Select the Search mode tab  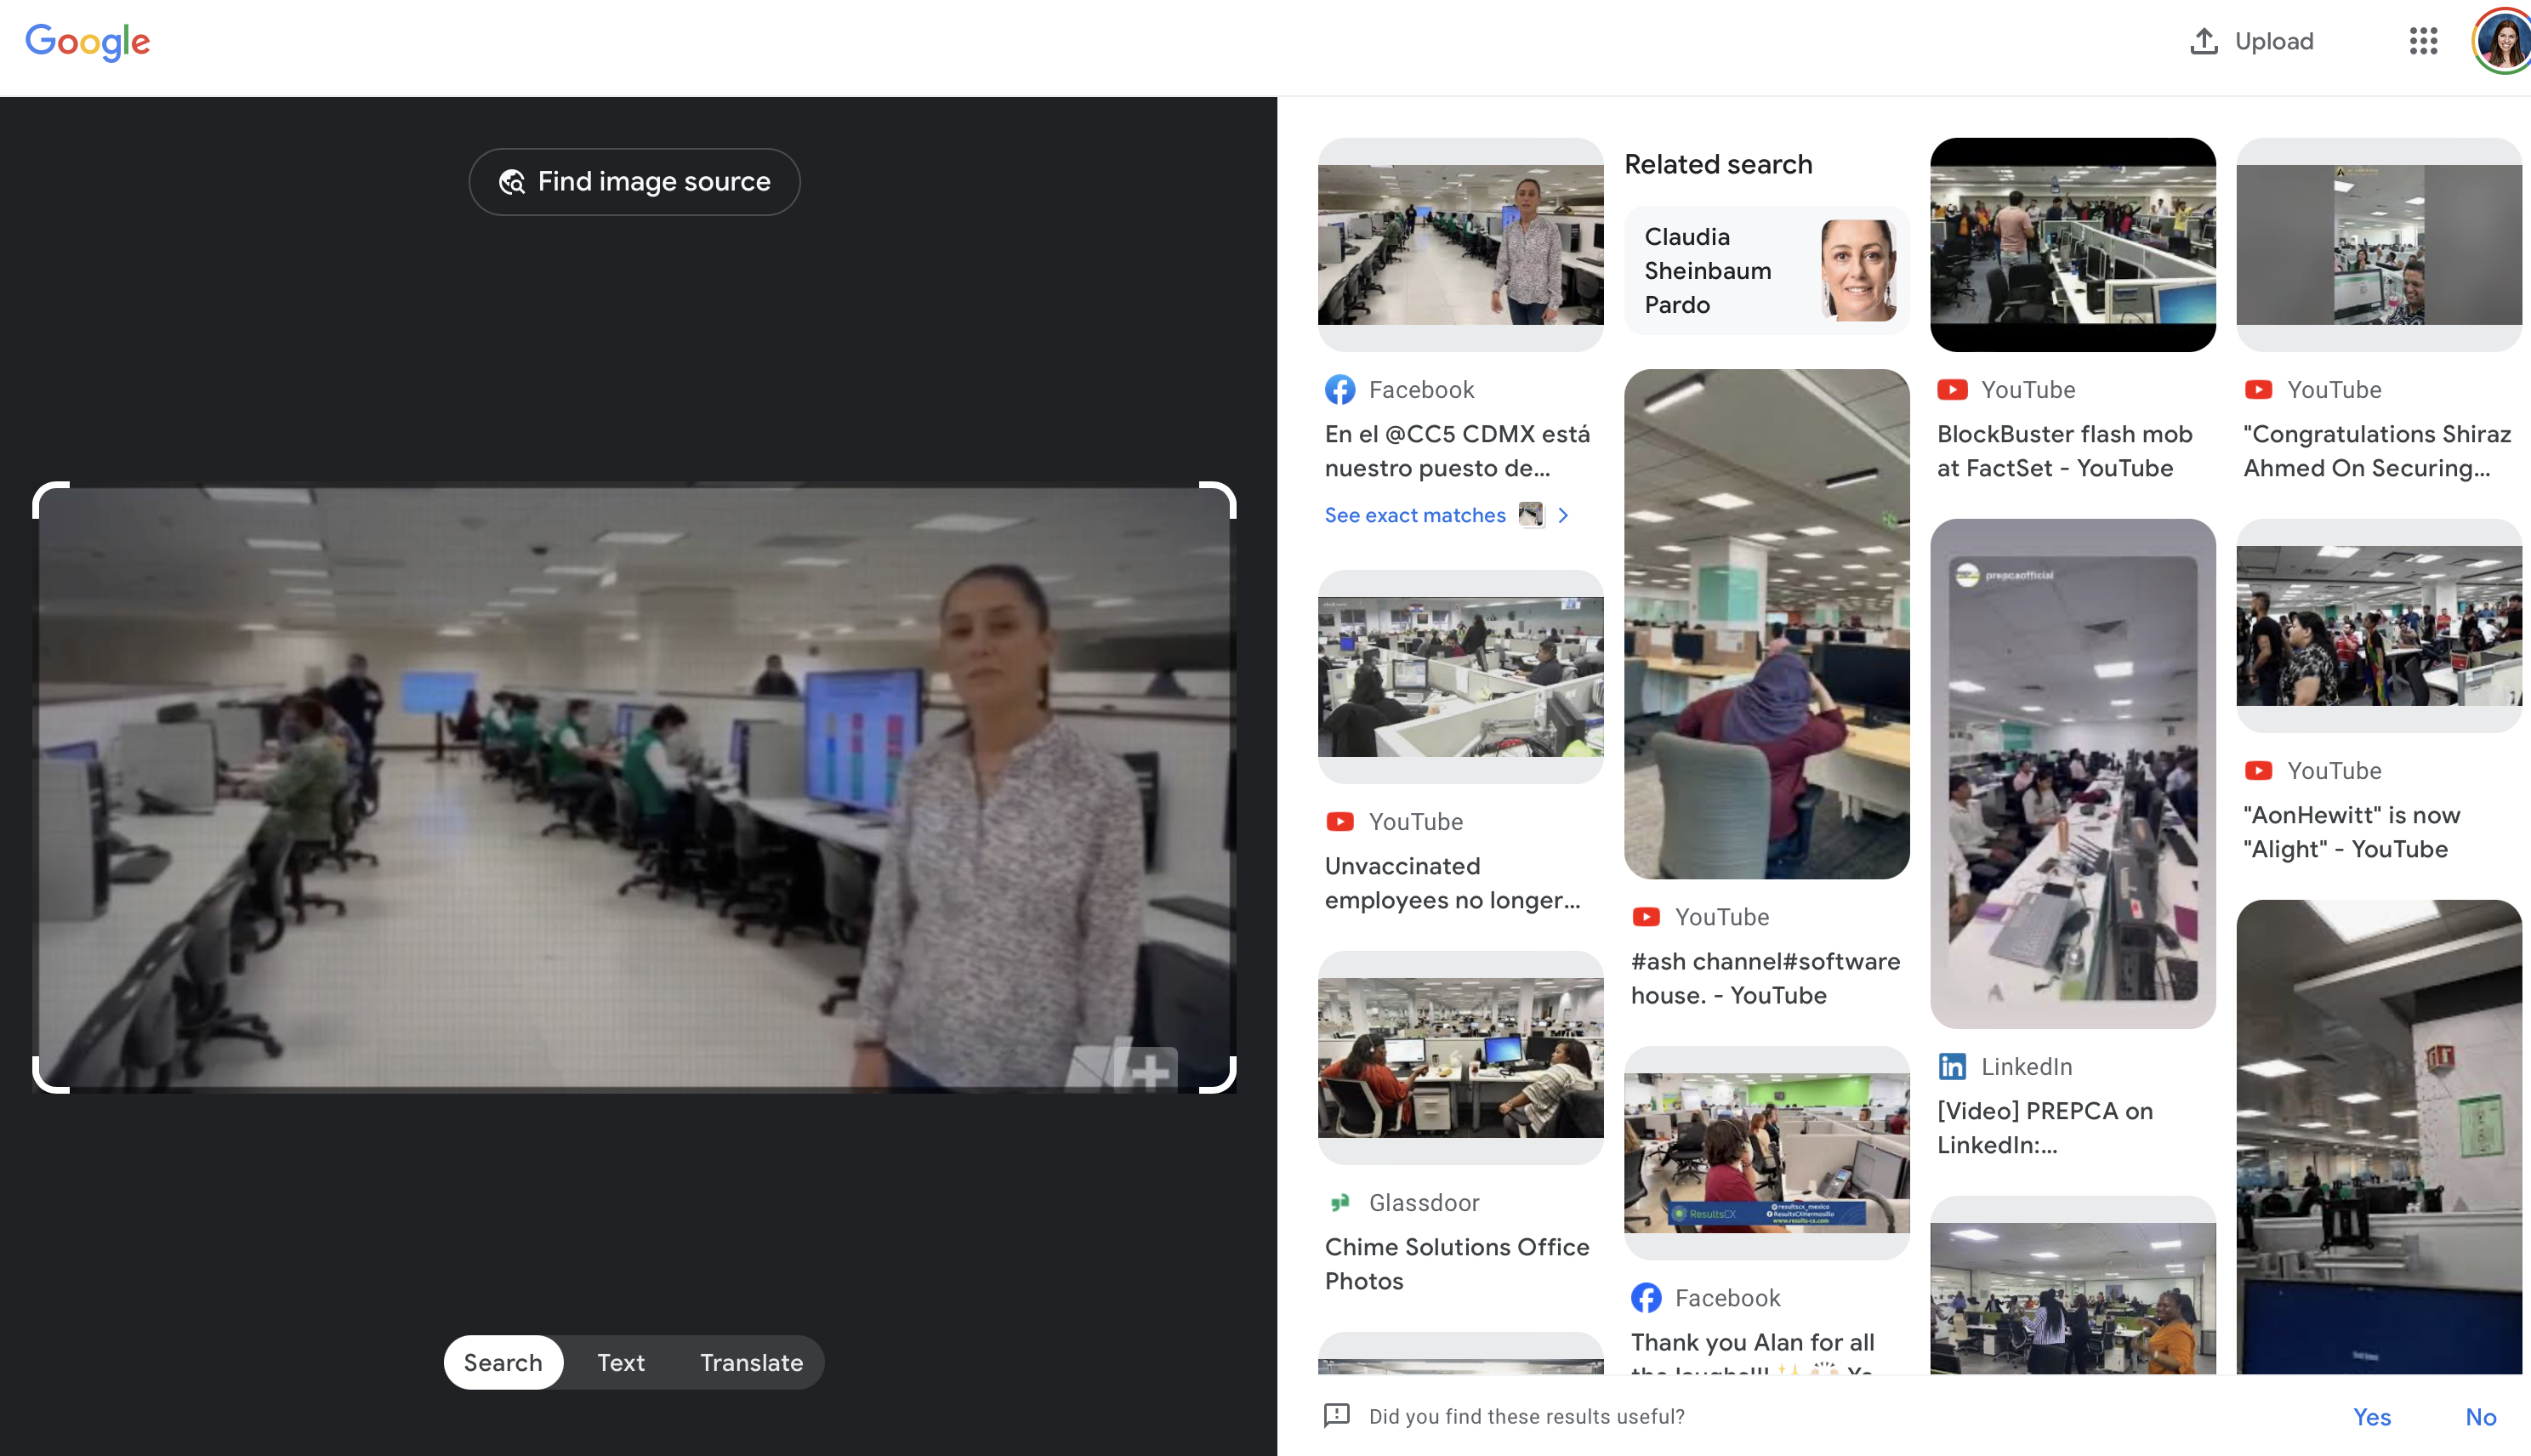(503, 1362)
